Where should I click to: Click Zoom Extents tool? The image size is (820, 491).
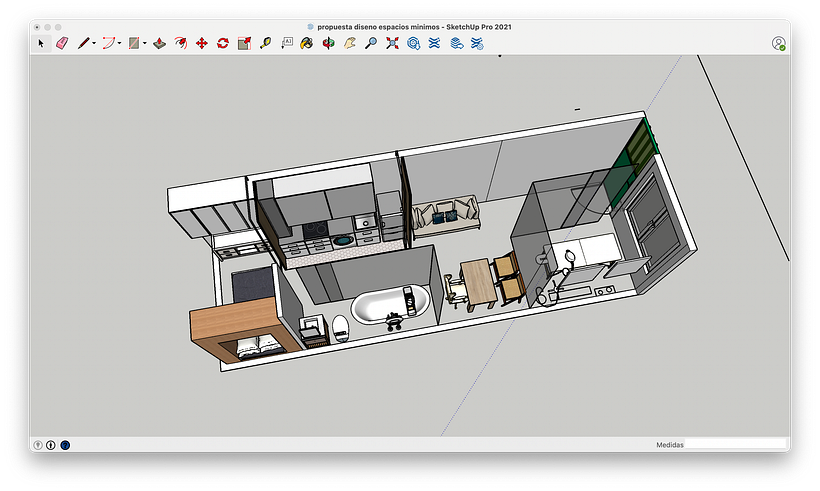tap(392, 43)
